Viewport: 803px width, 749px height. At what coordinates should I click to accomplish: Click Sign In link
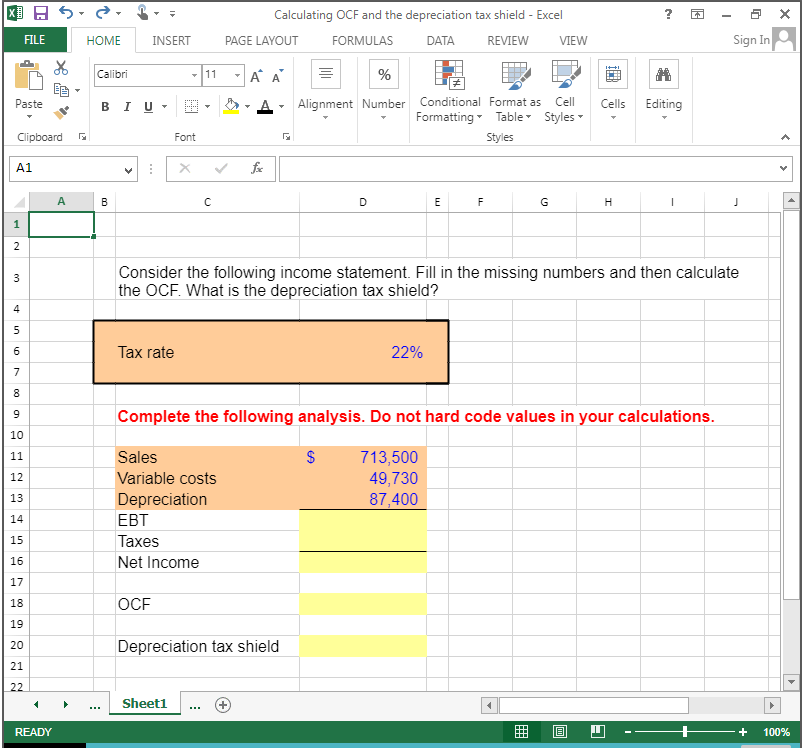click(x=751, y=40)
